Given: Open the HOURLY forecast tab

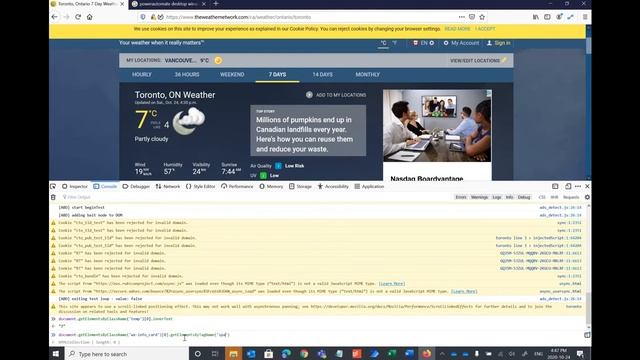Looking at the screenshot, I should tap(142, 75).
